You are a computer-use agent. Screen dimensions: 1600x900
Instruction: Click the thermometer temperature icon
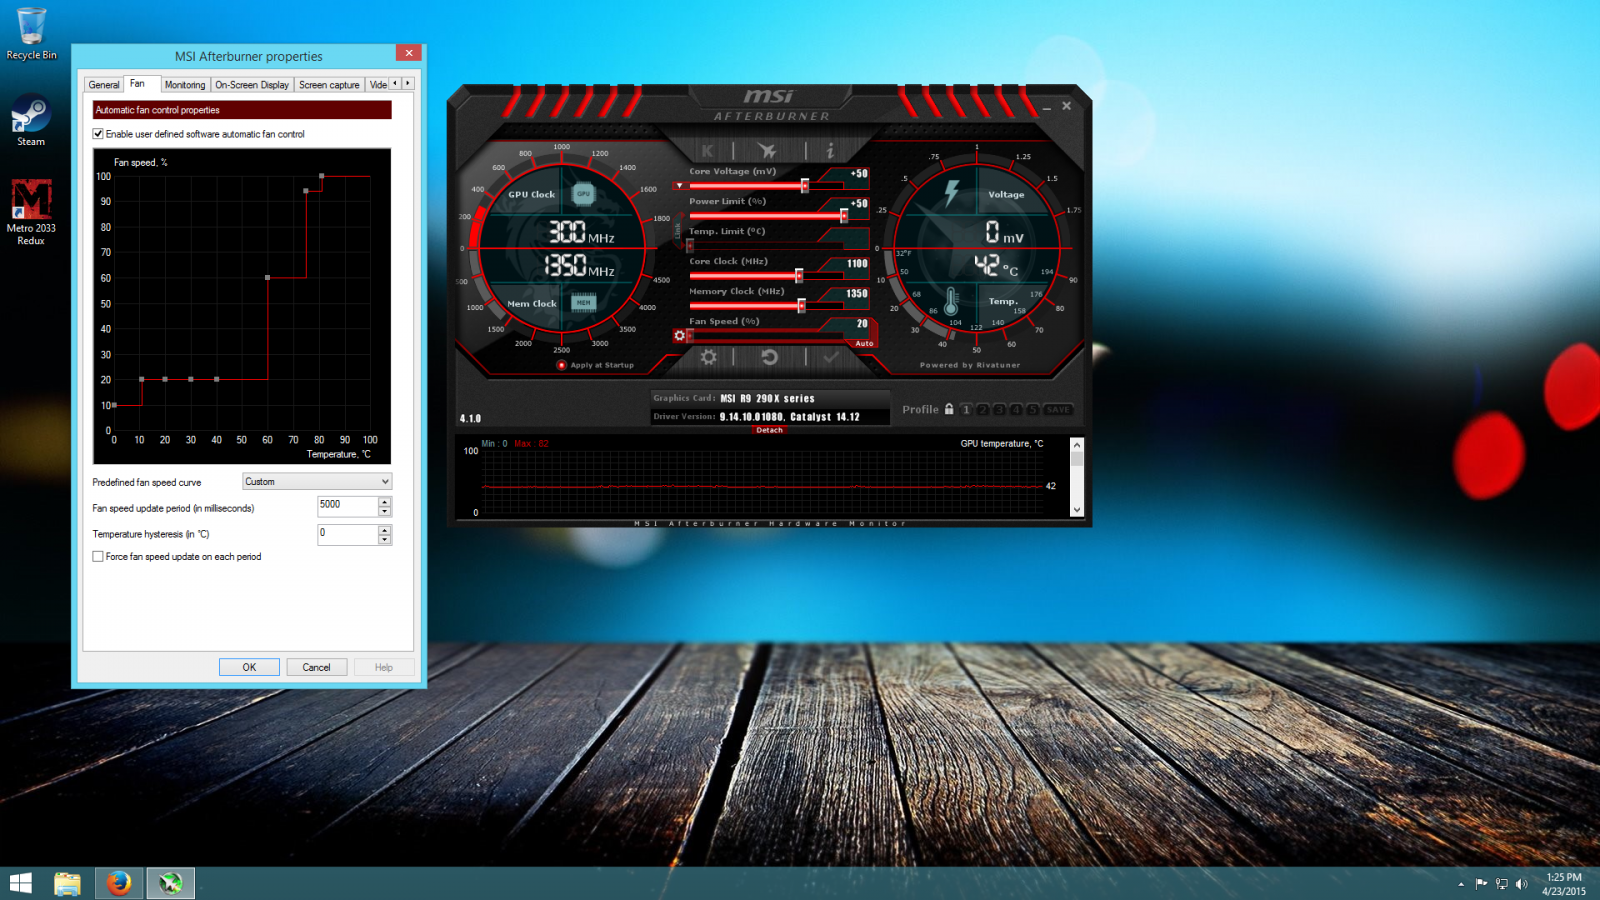951,301
